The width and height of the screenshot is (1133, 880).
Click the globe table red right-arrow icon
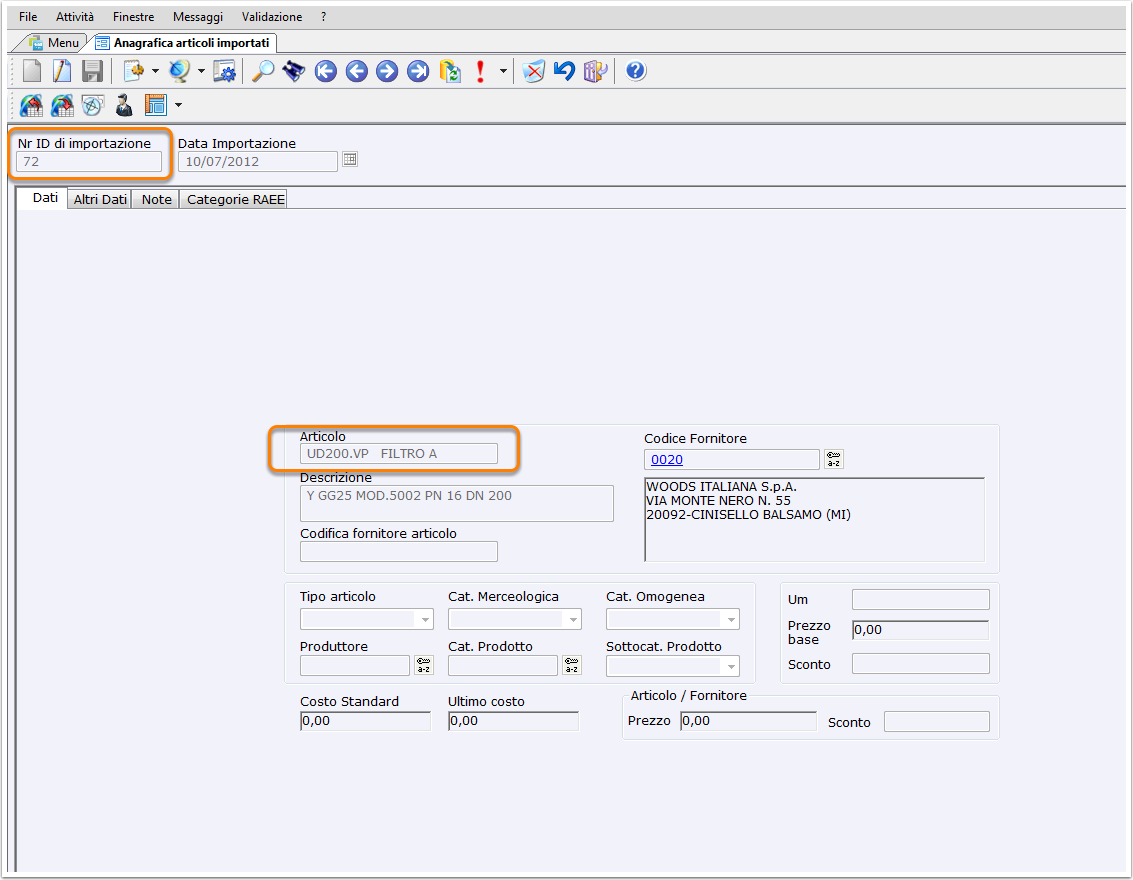click(x=62, y=105)
